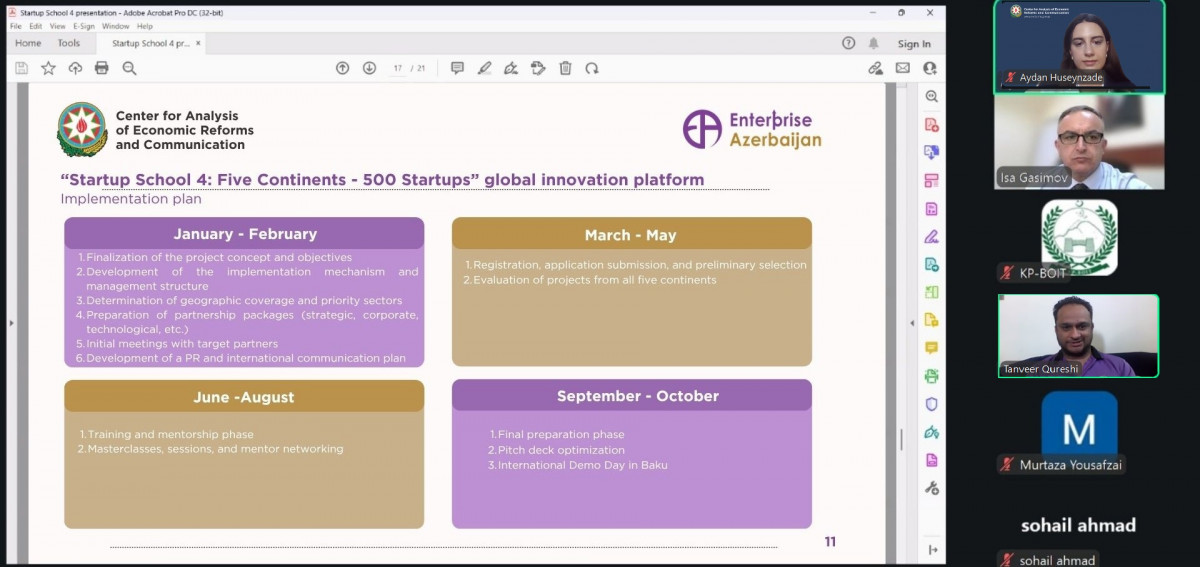Select the stamp tool in the toolbar
Screen dimensions: 1200x567
538,68
